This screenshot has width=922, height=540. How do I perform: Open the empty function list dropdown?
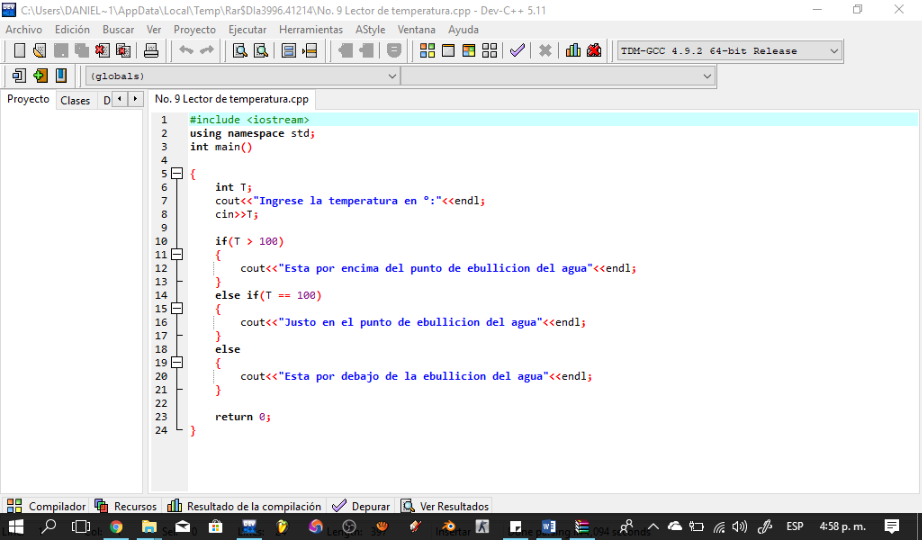pos(707,76)
